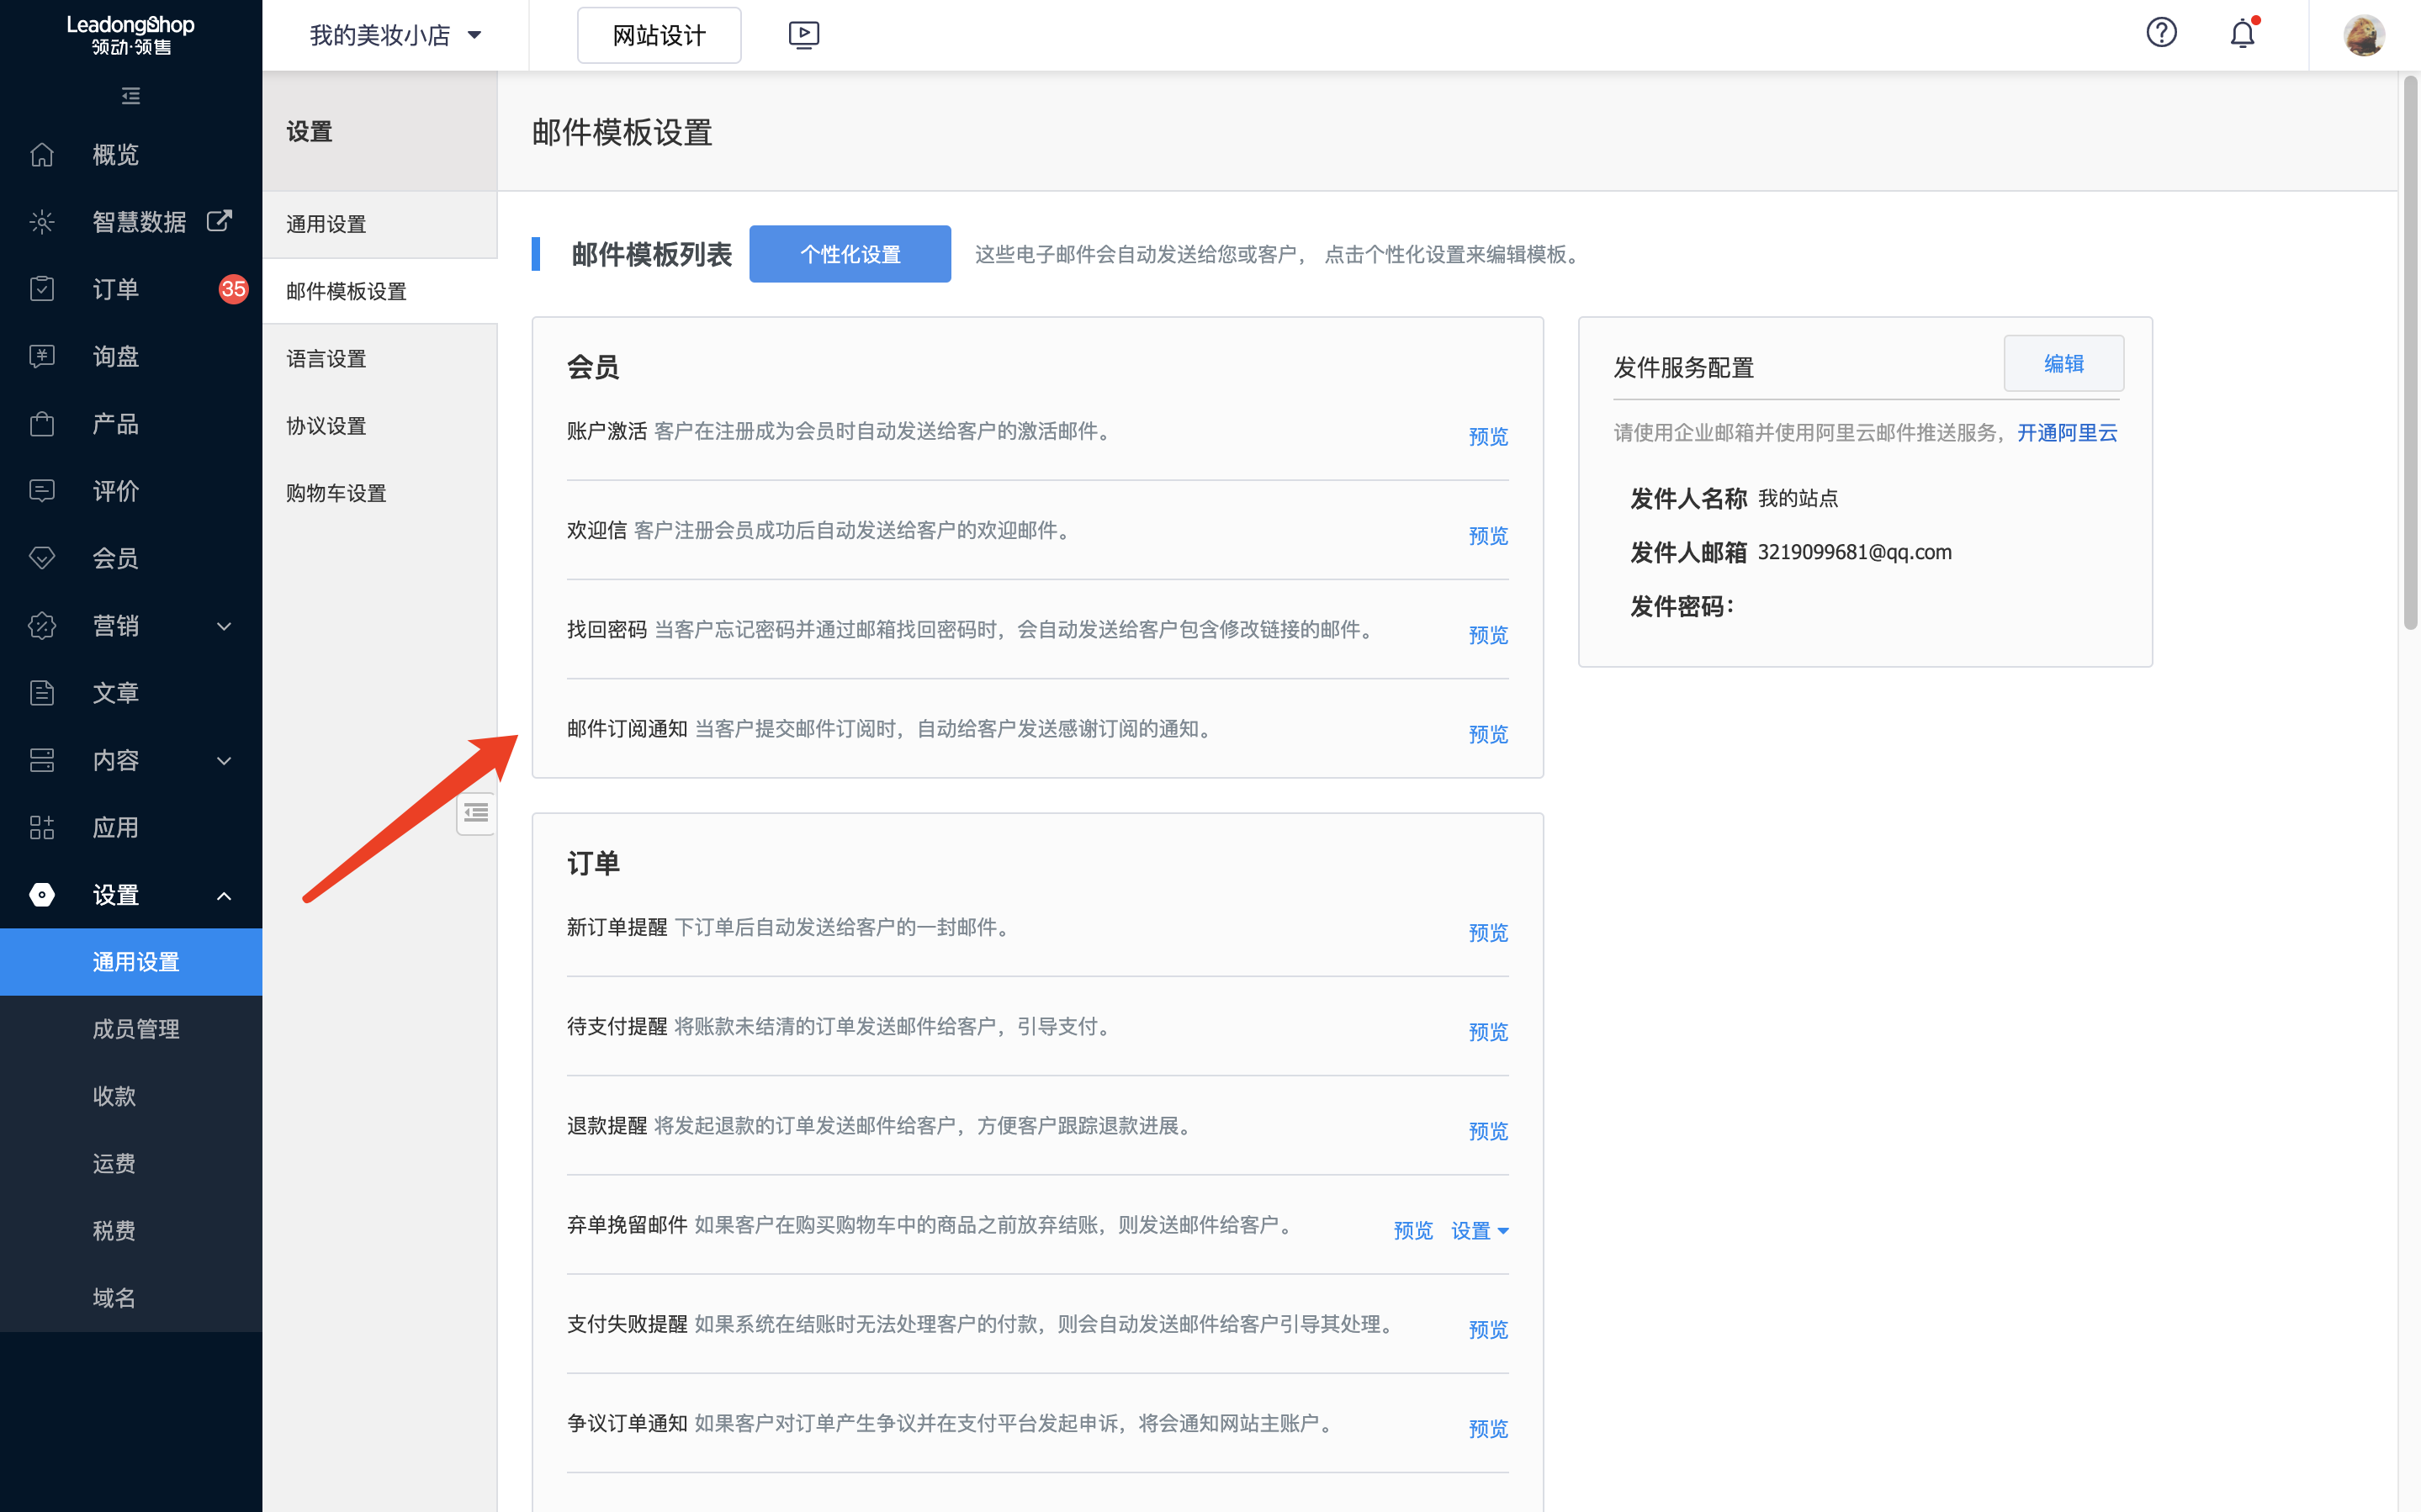Click the 文章 articles icon
2421x1512 pixels.
[41, 692]
